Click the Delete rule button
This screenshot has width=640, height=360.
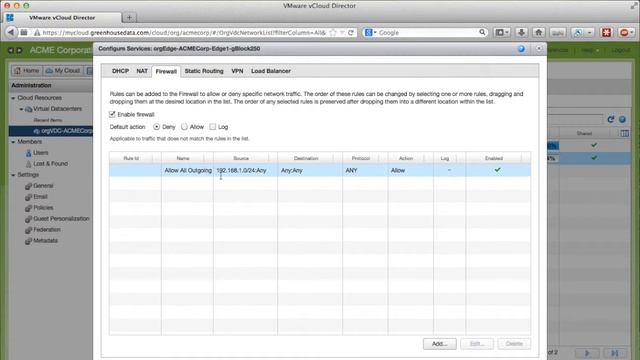click(x=514, y=344)
